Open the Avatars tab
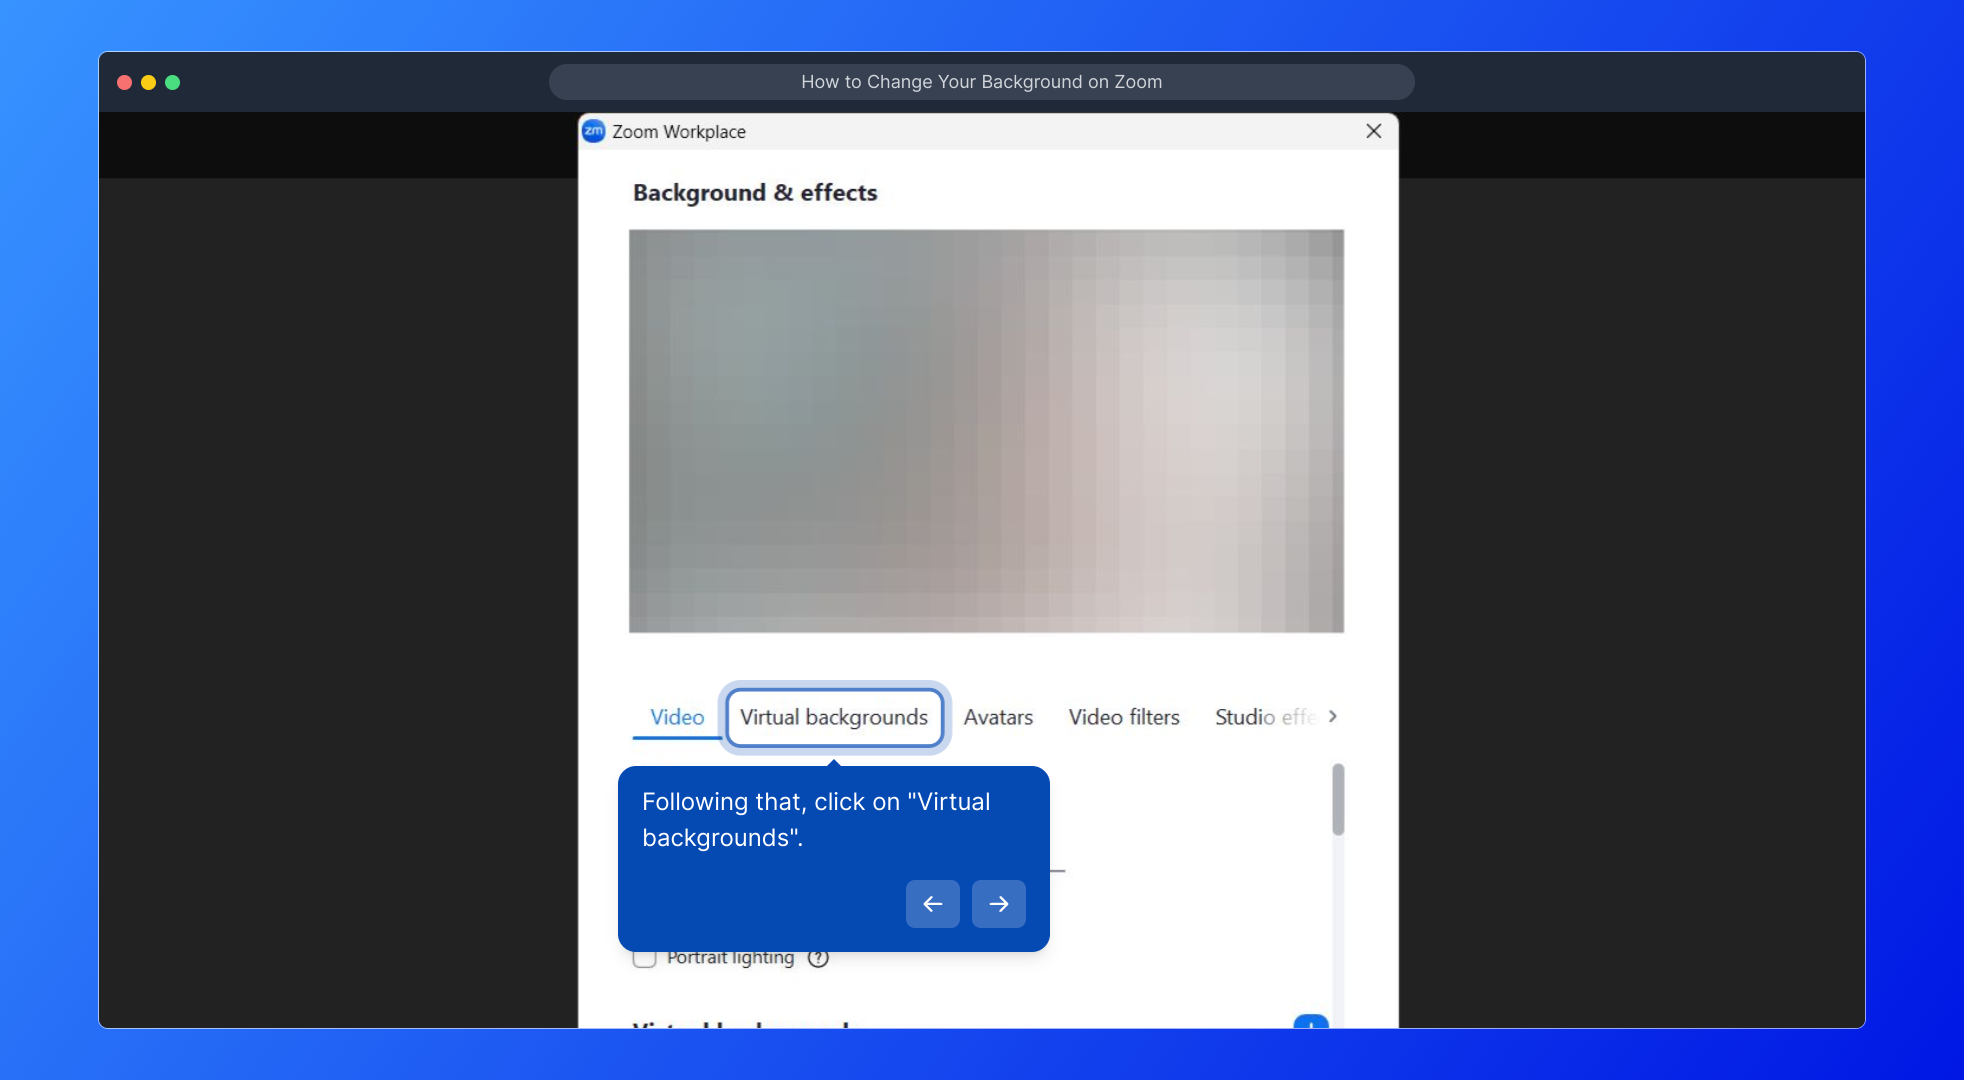Image resolution: width=1964 pixels, height=1080 pixels. (x=998, y=717)
